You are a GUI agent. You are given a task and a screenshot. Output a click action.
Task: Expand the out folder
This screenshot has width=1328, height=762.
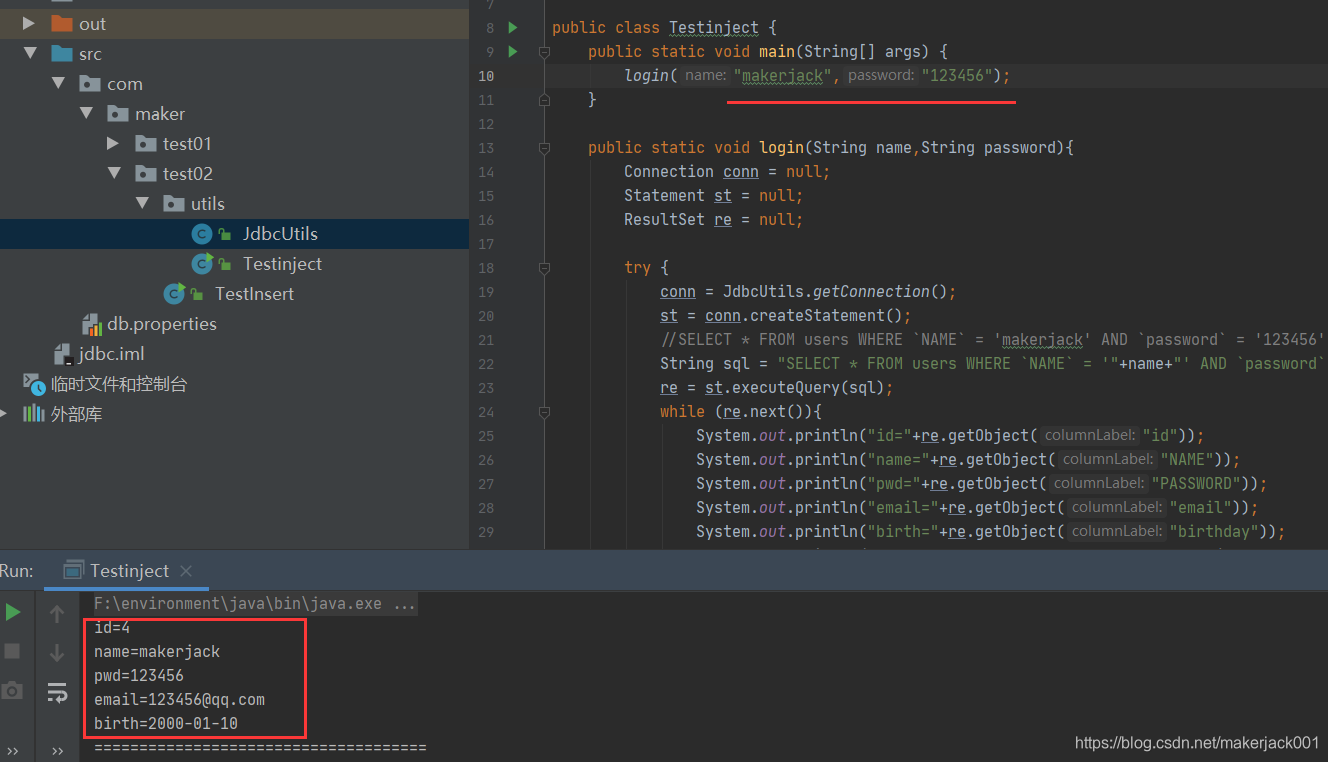tap(29, 23)
